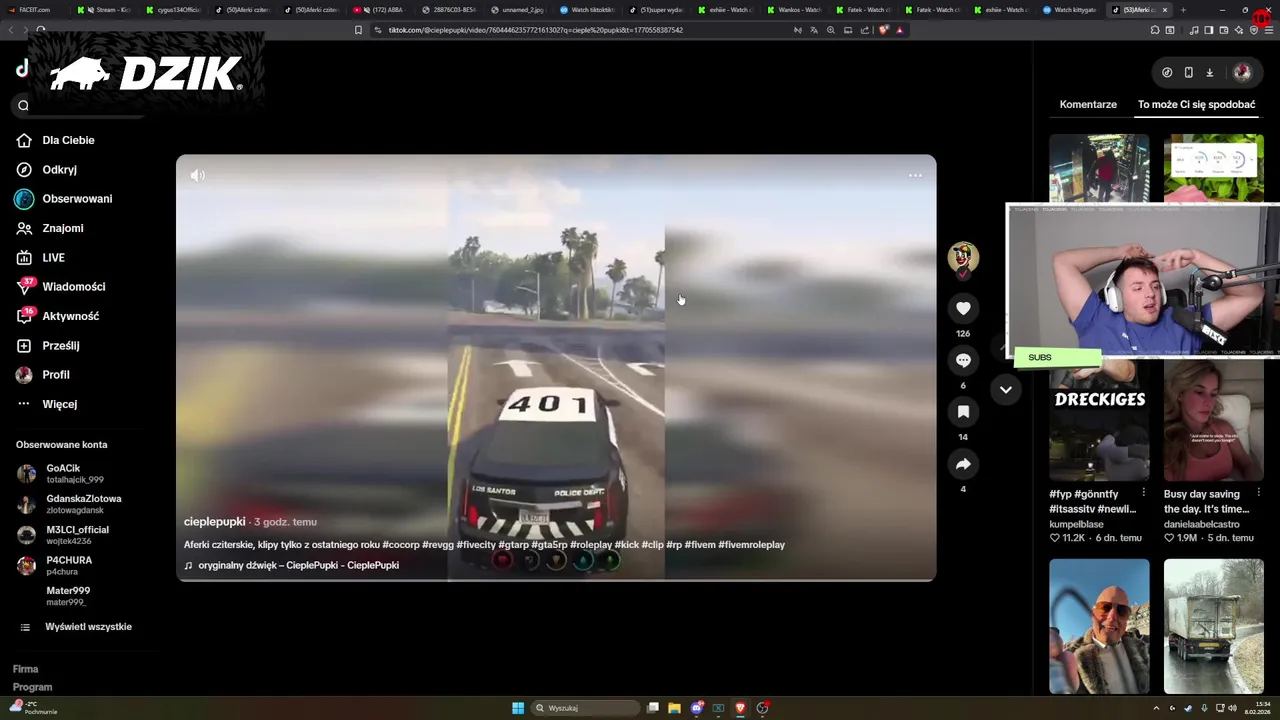
Task: Click the download app icon in header
Action: point(1209,72)
